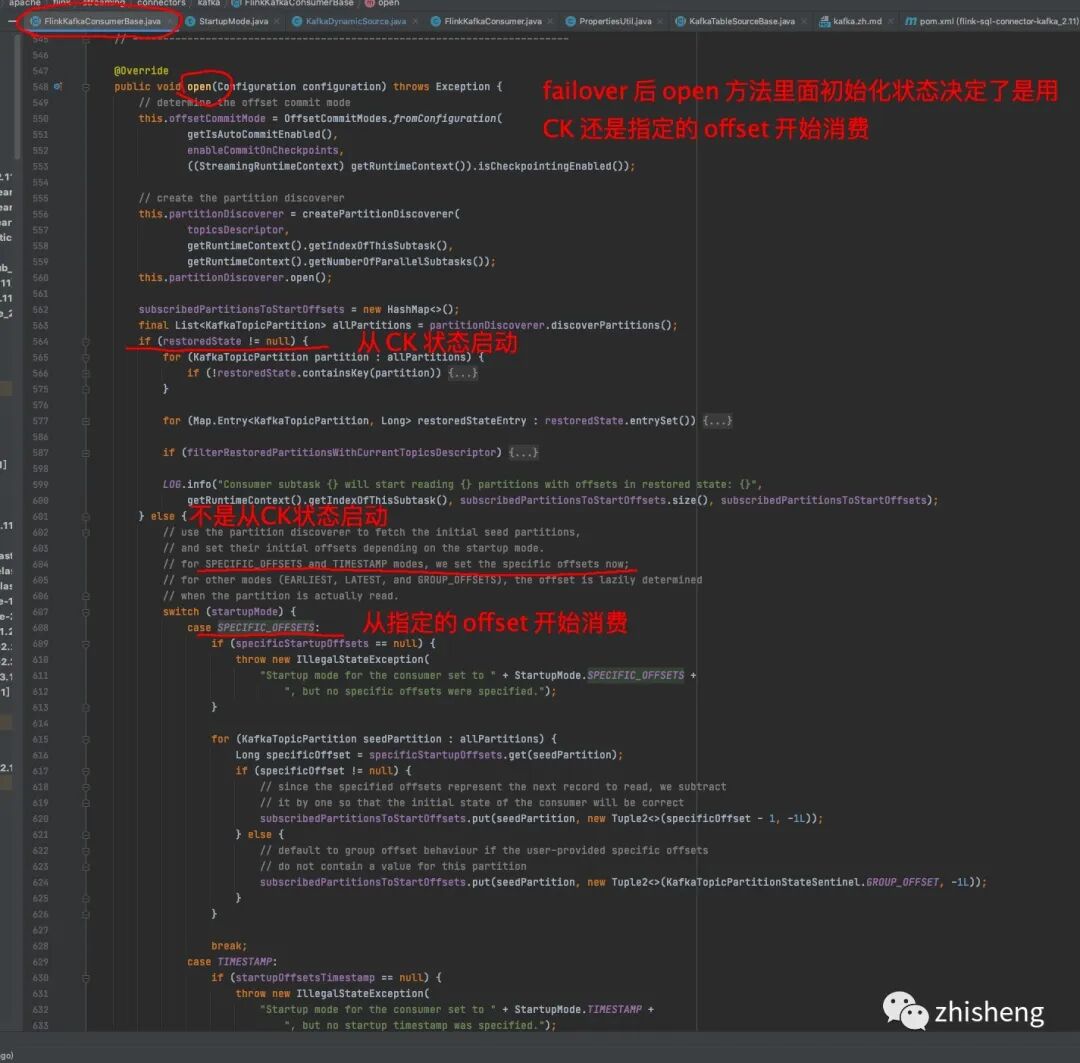Click the @Override annotation

tap(141, 71)
